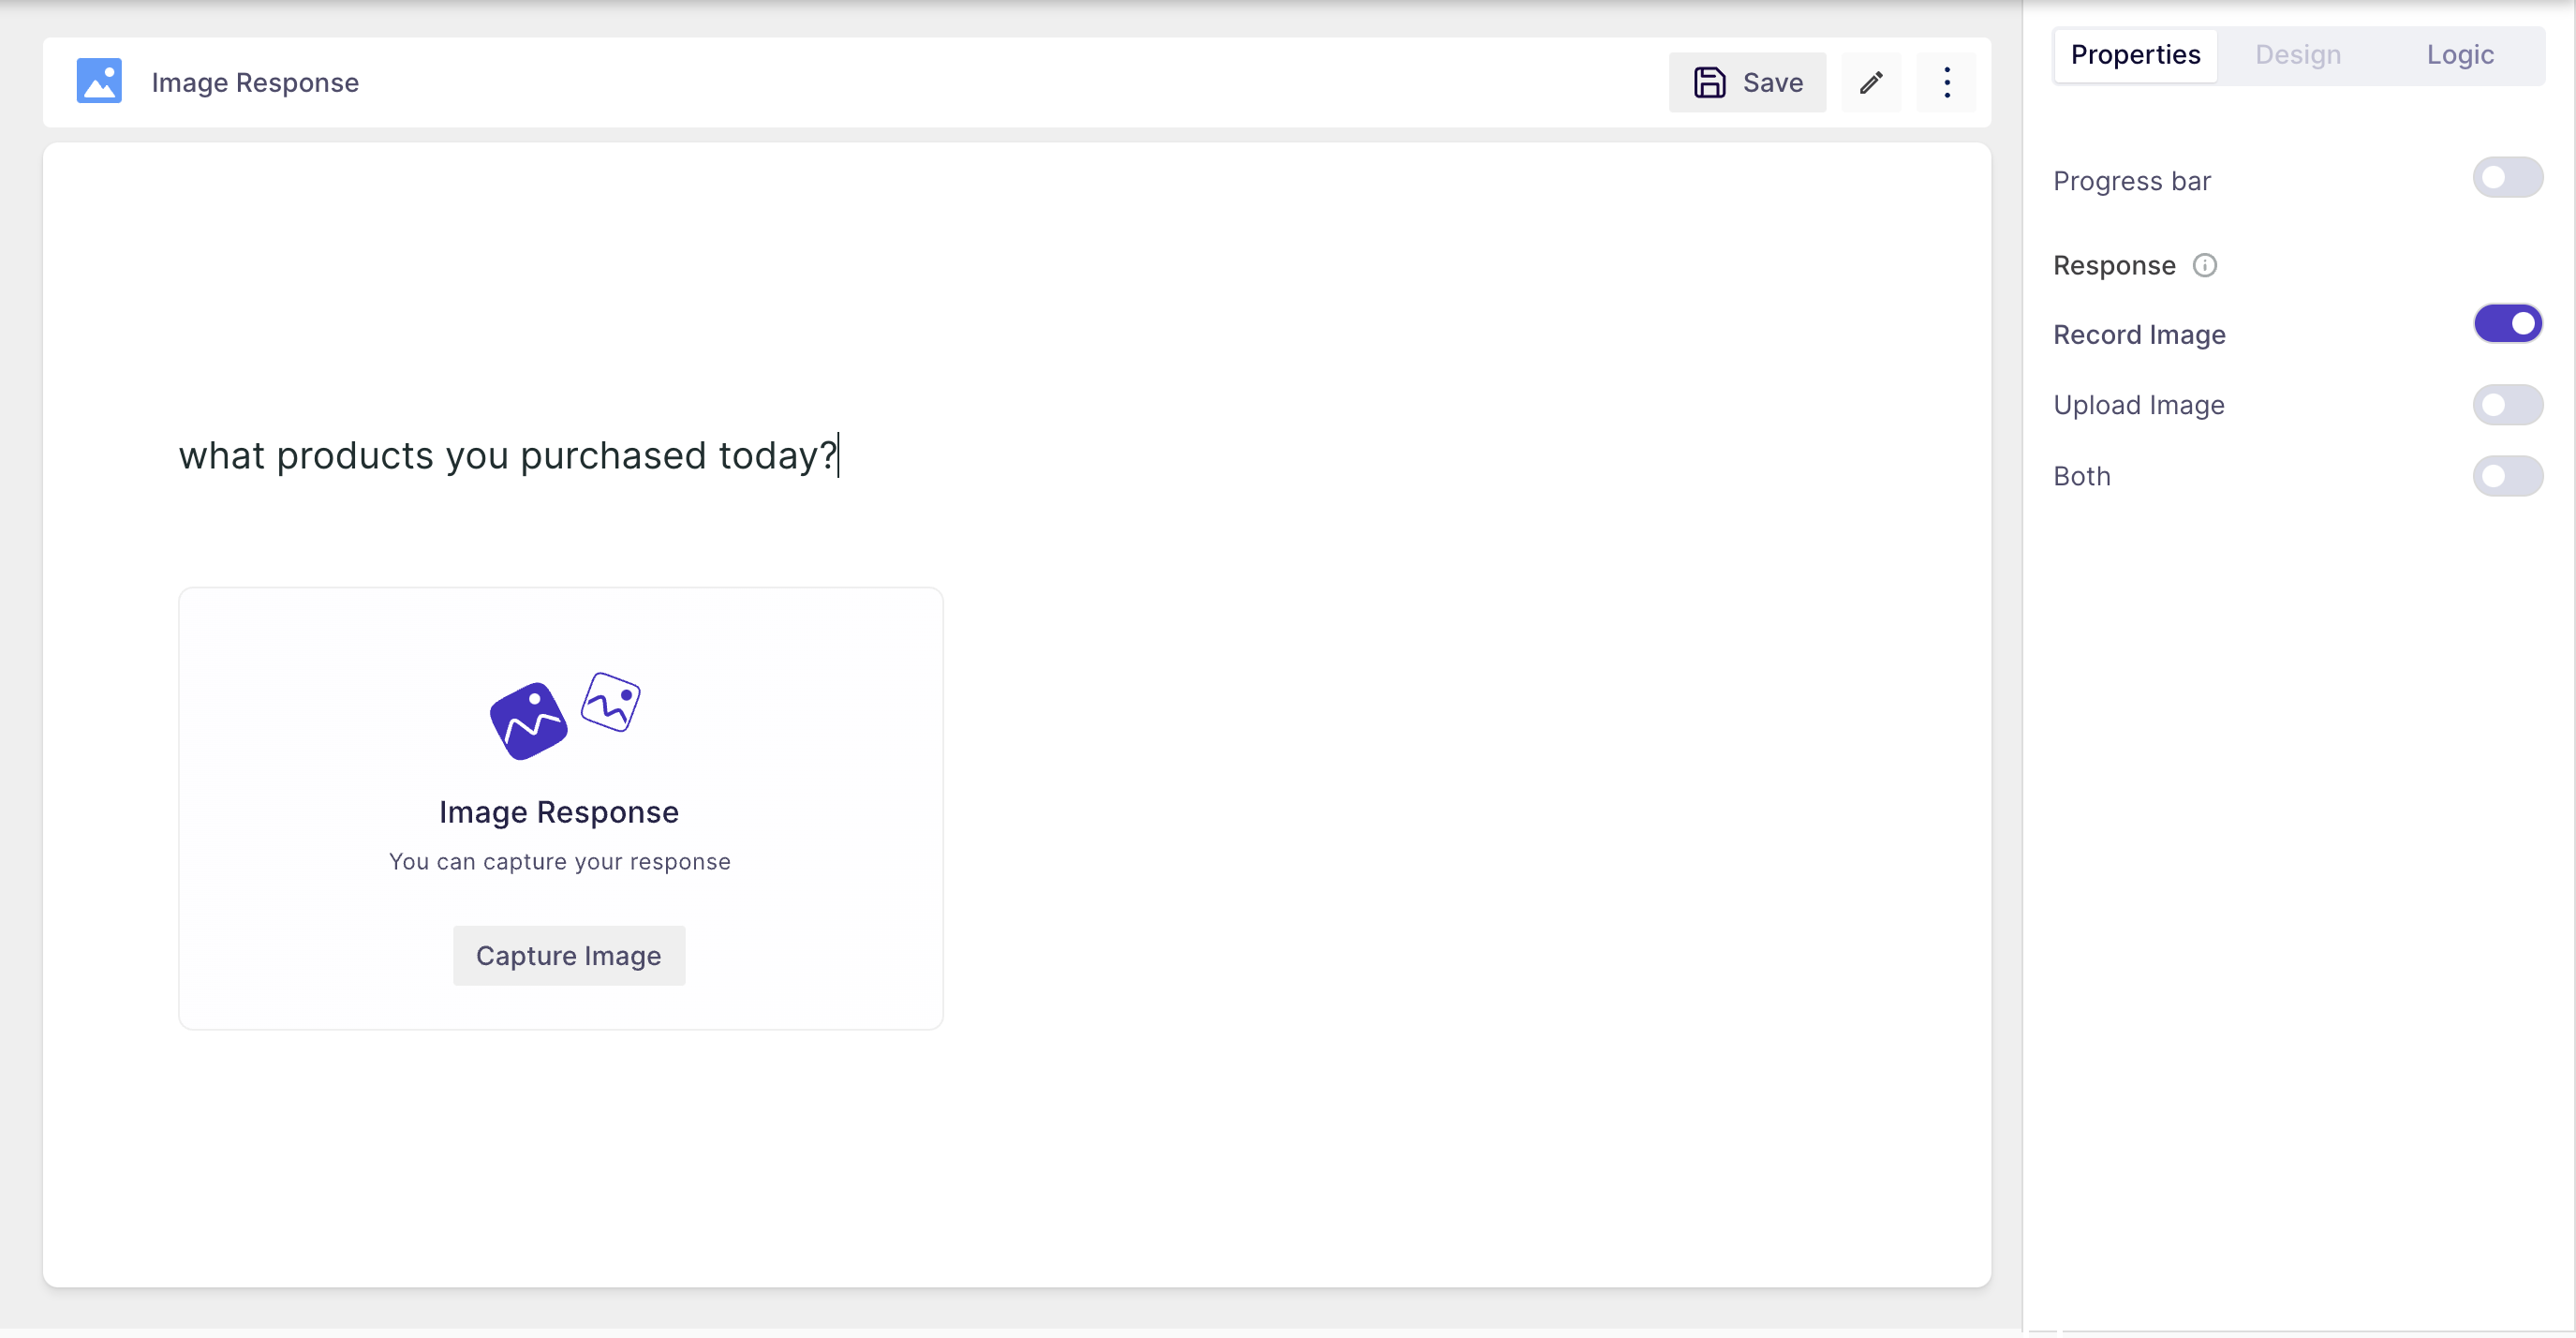
Task: Click the 'Image Response' heading in the card
Action: pyautogui.click(x=559, y=812)
